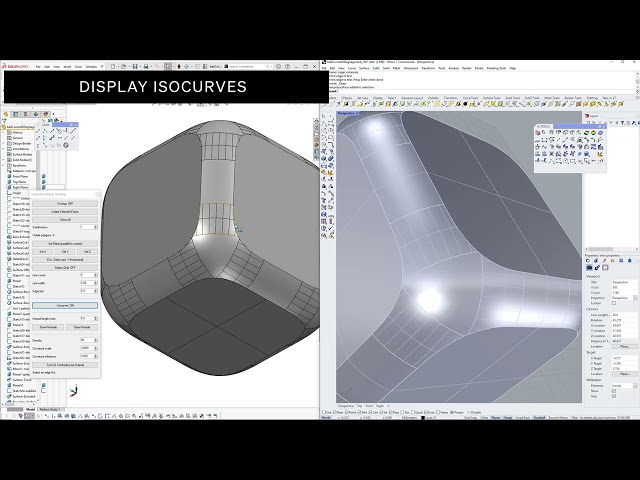Click the first icon in the Tools floating palette
The width and height of the screenshot is (640, 480).
coord(538,133)
